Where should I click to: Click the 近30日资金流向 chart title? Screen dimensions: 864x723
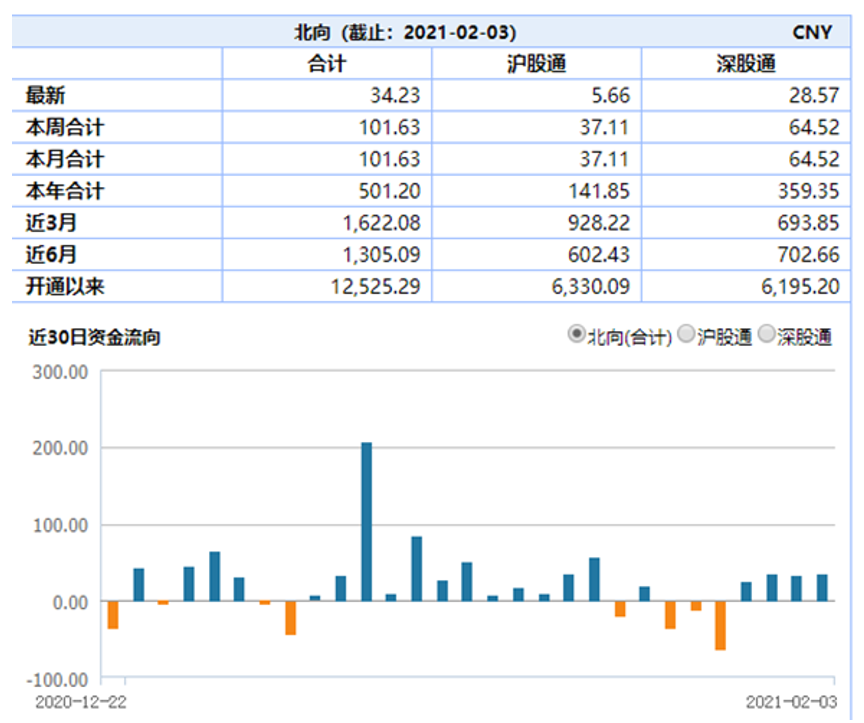tap(93, 338)
